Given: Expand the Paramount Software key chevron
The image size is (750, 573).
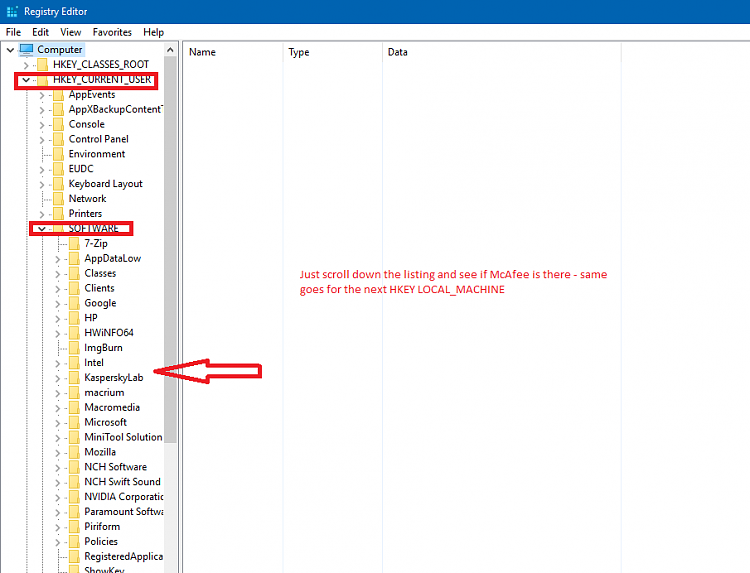Looking at the screenshot, I should click(57, 512).
